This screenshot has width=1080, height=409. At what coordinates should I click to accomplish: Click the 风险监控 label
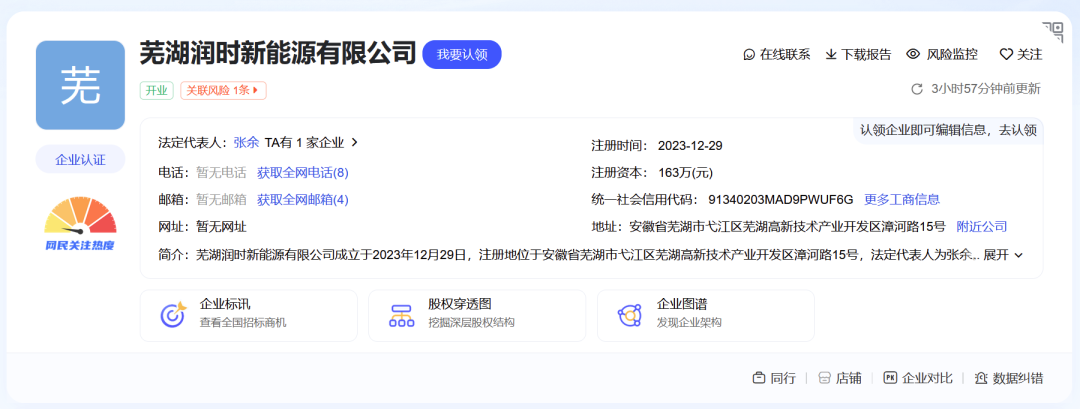click(952, 54)
